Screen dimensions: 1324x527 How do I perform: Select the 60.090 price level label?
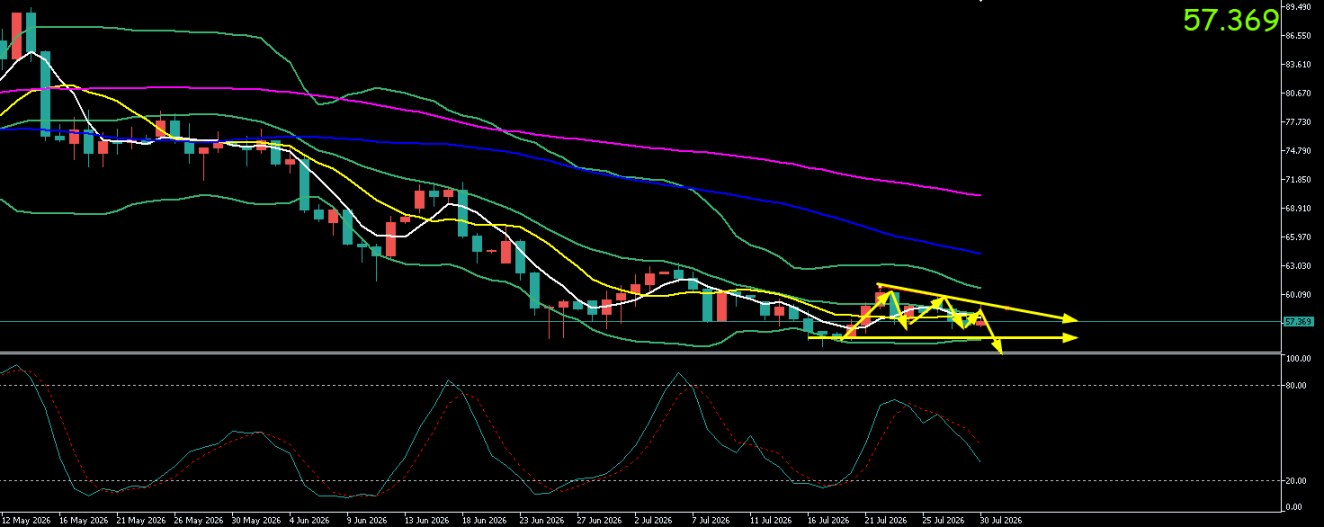pos(1300,295)
